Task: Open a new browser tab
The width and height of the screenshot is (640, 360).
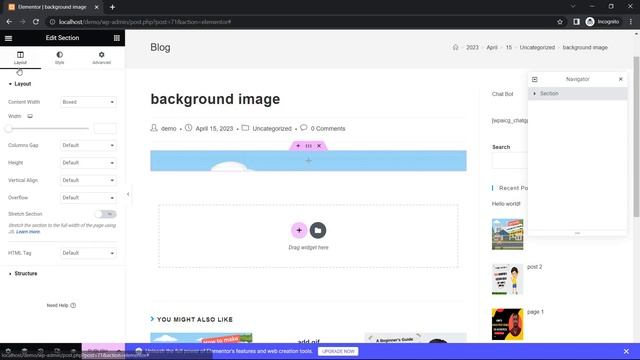Action: pyautogui.click(x=112, y=7)
